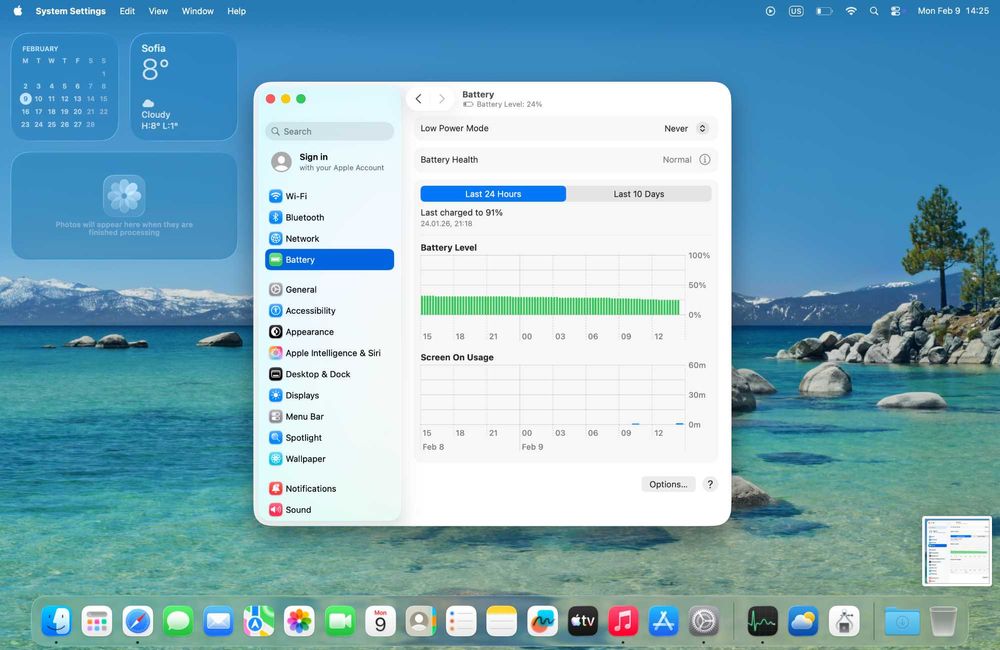The width and height of the screenshot is (1000, 650).
Task: Open Trash from the Dock
Action: [943, 621]
